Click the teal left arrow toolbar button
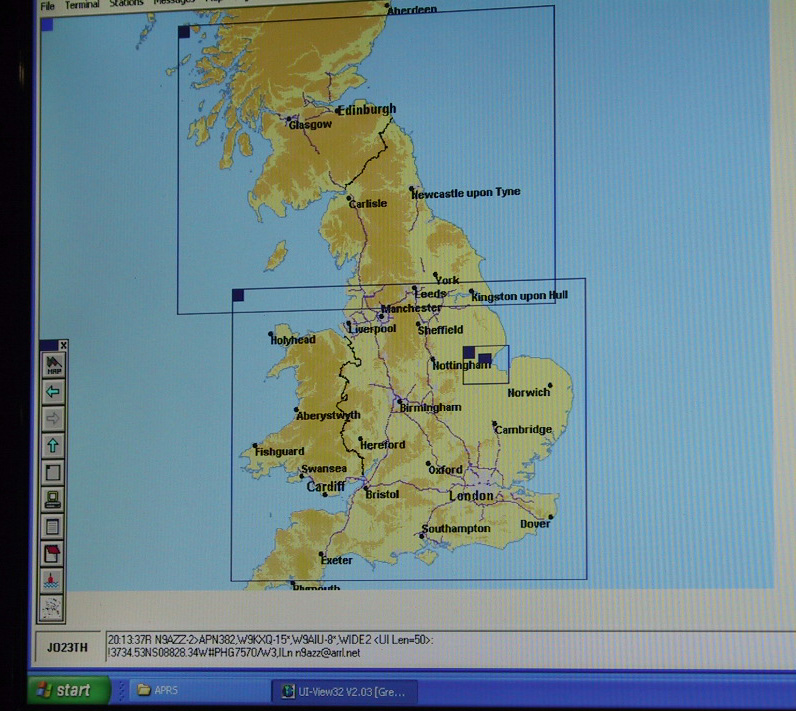The image size is (796, 711). 53,392
